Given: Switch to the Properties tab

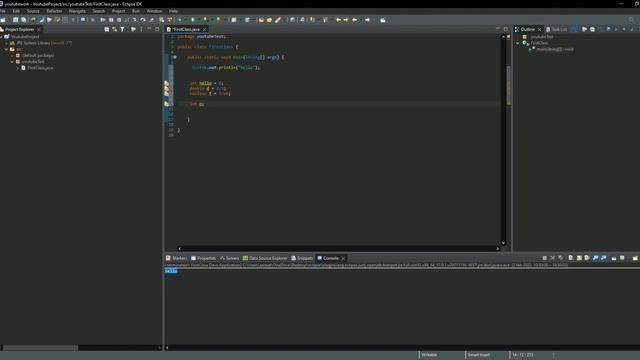Looking at the screenshot, I should pos(203,258).
